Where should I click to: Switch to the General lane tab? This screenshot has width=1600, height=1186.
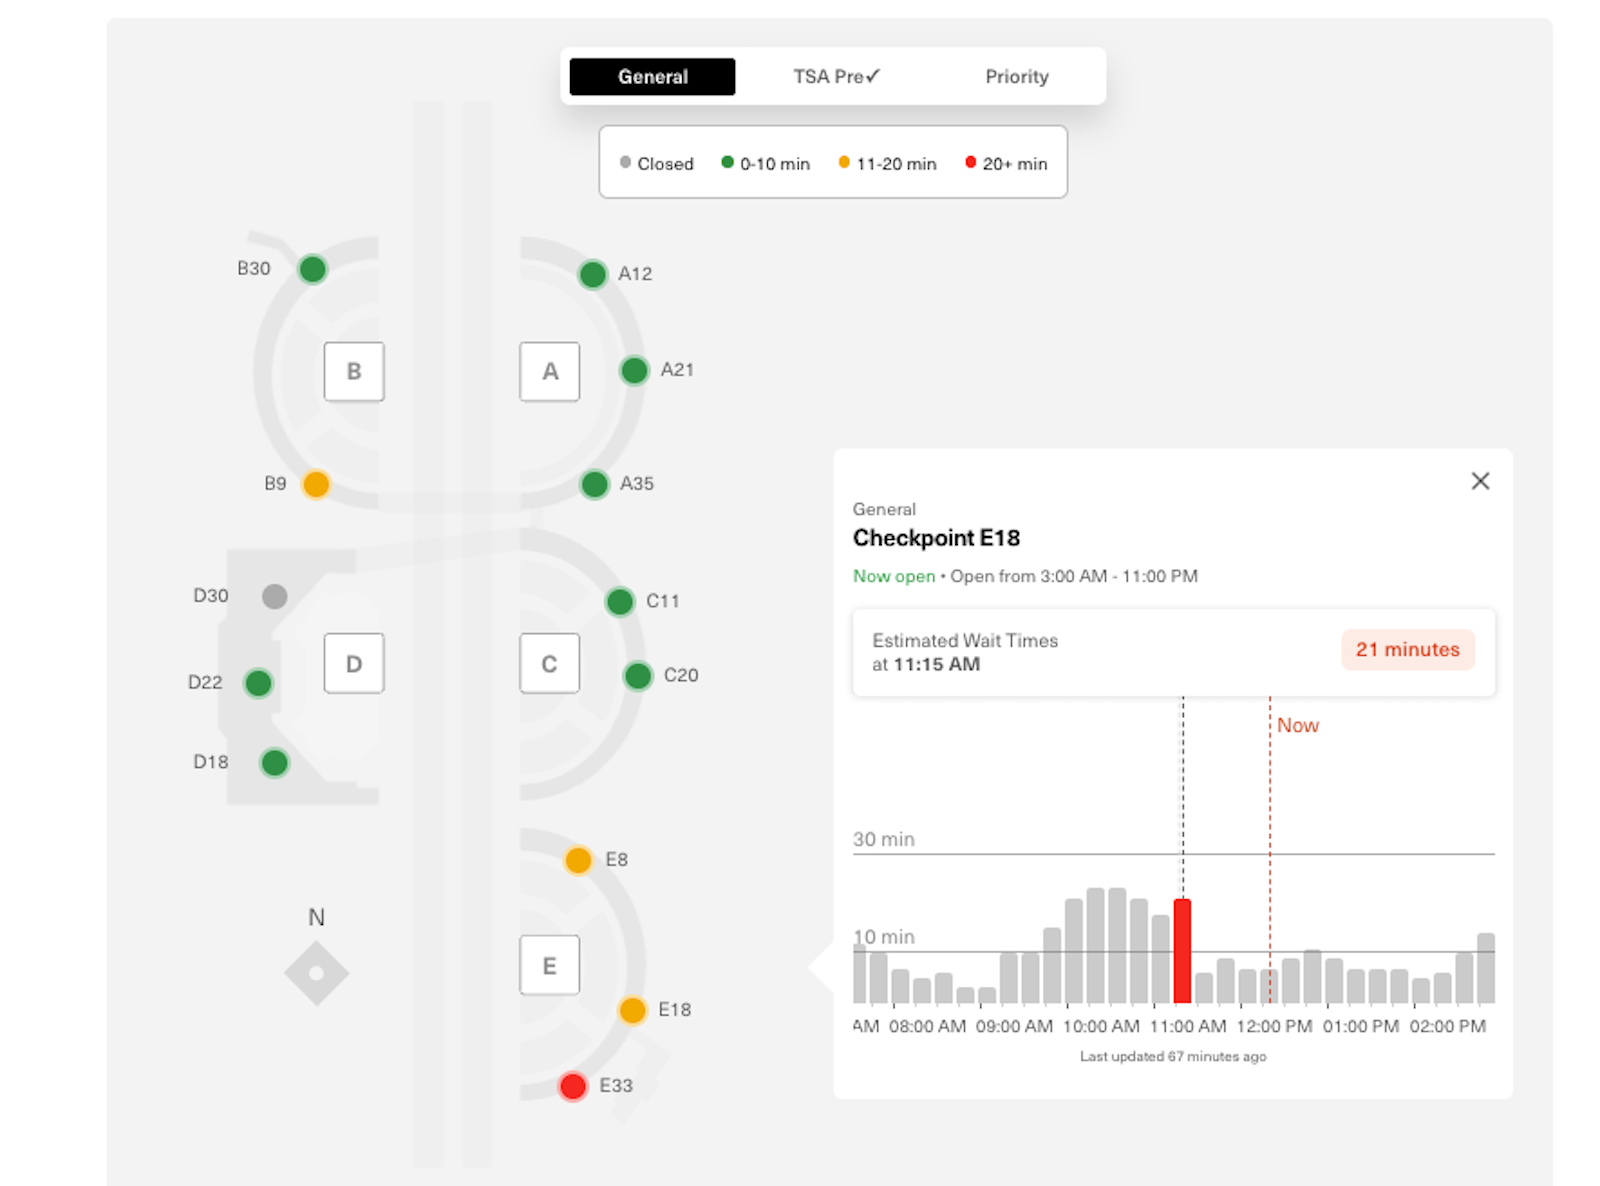(652, 77)
